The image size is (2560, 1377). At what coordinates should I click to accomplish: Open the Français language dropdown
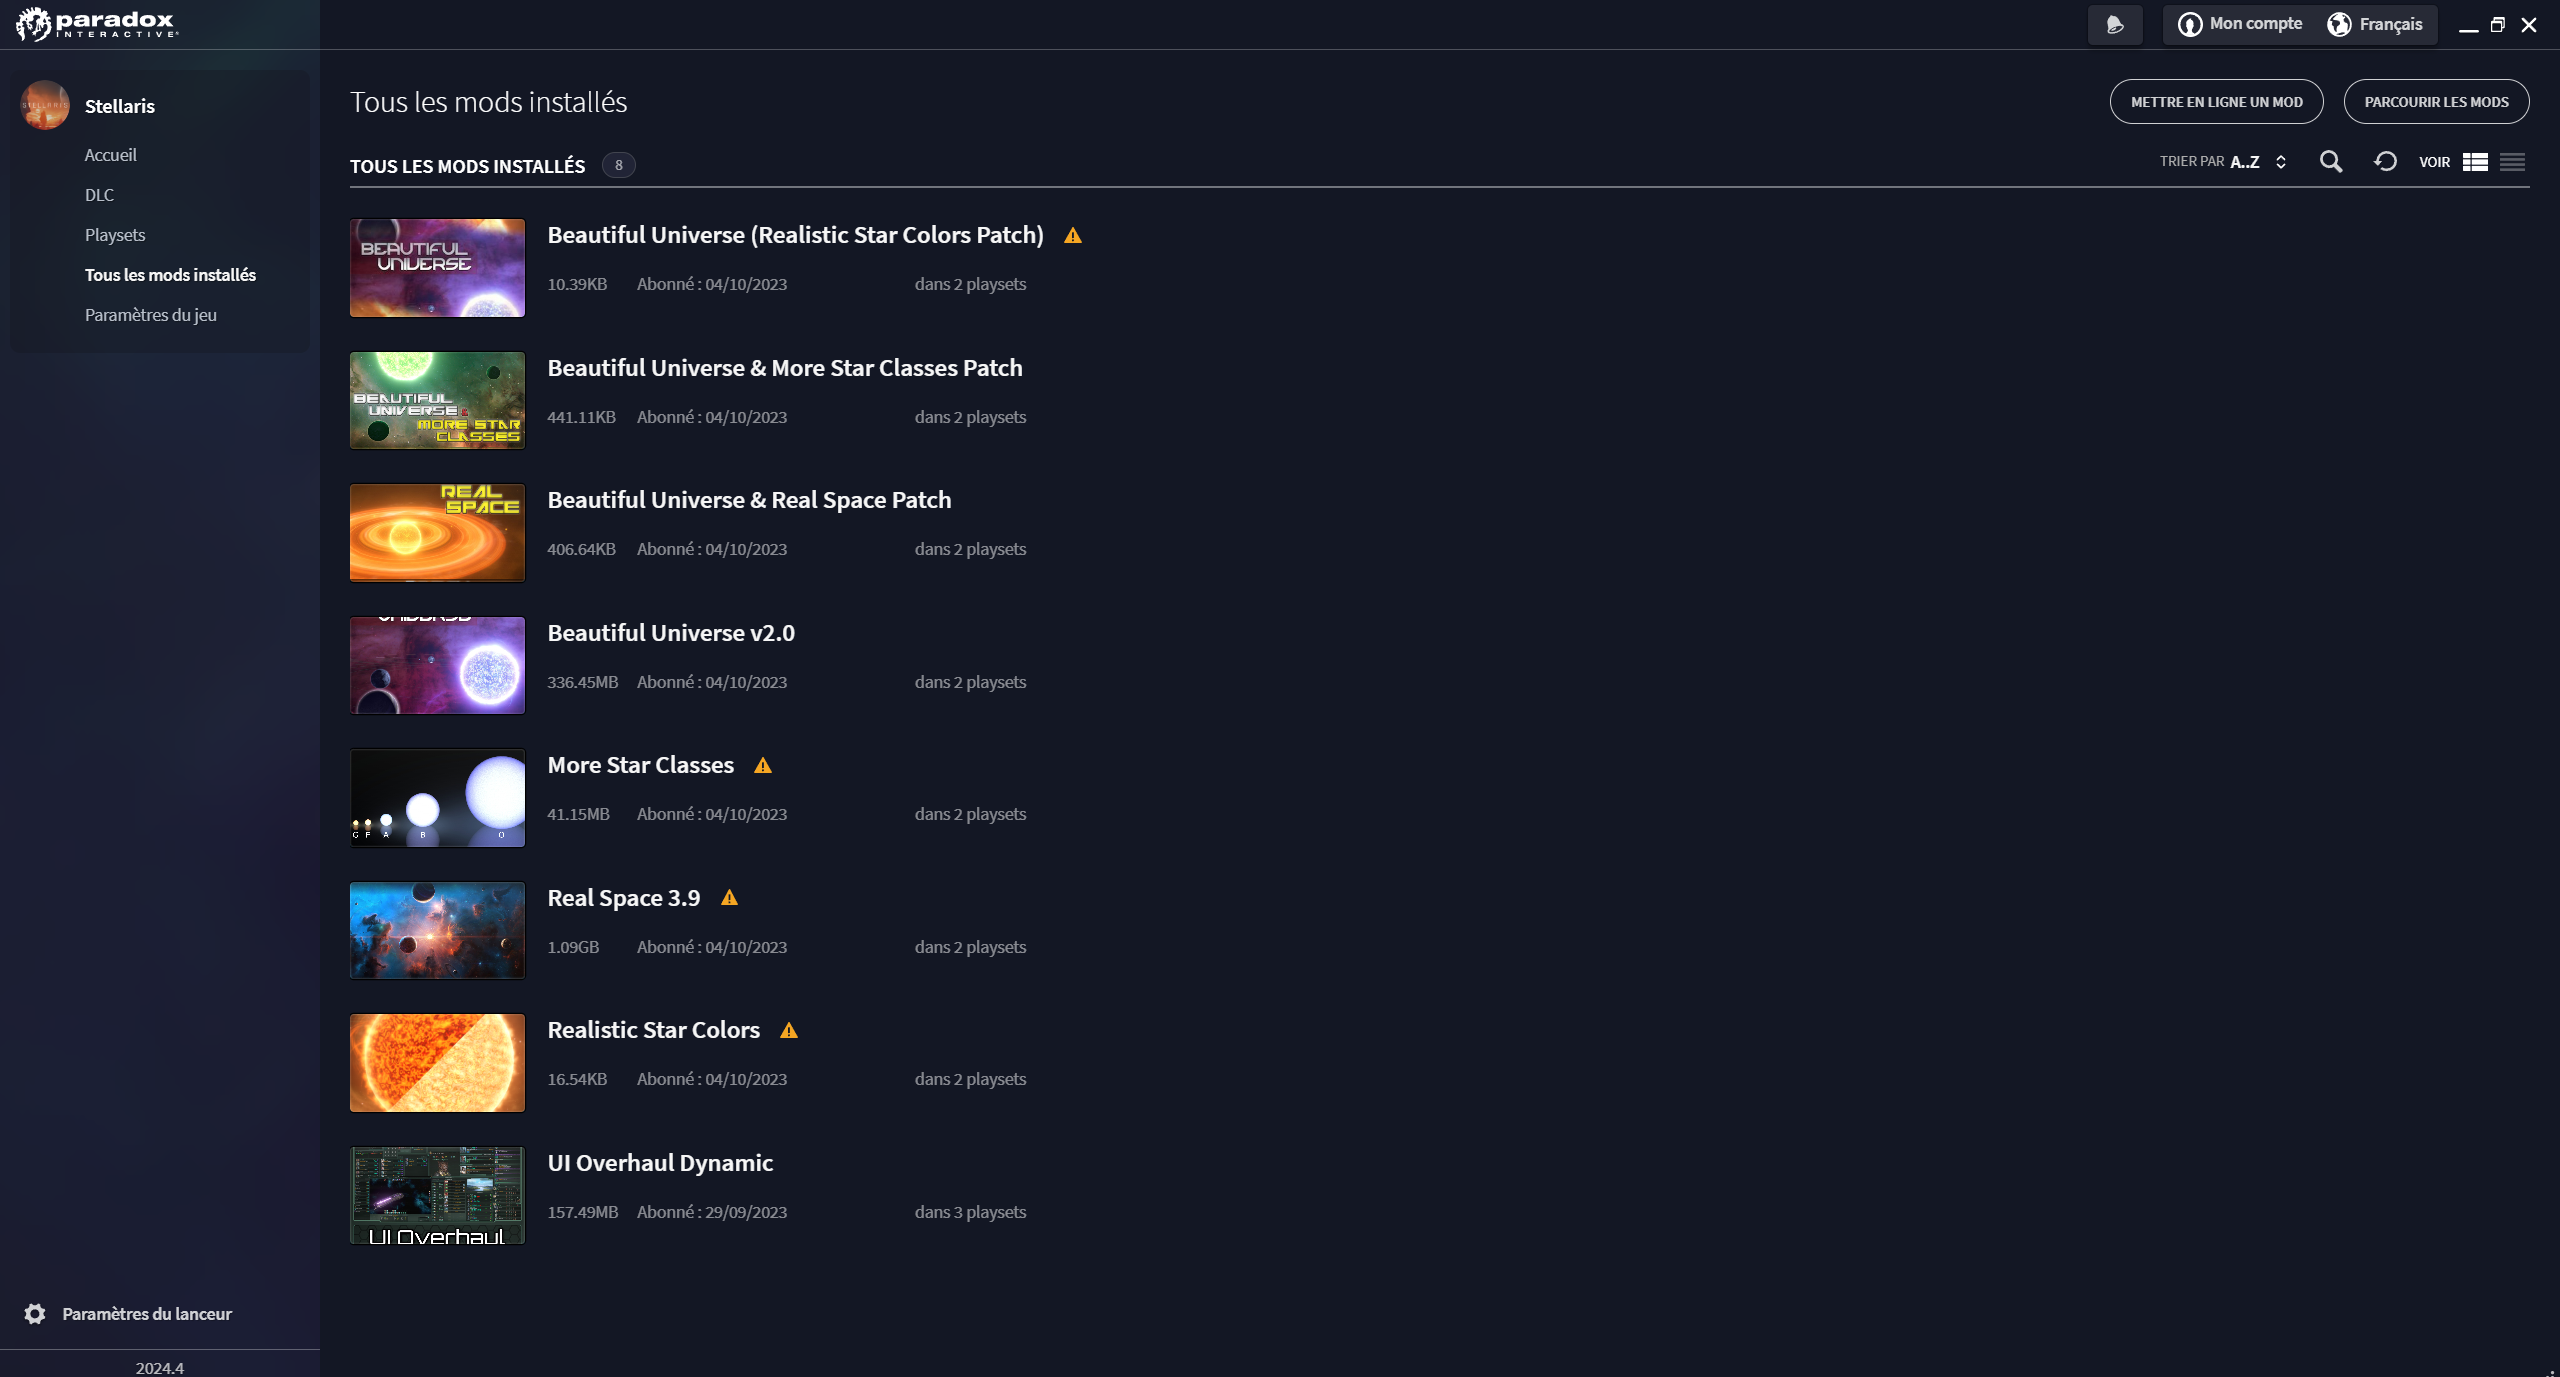[2375, 25]
